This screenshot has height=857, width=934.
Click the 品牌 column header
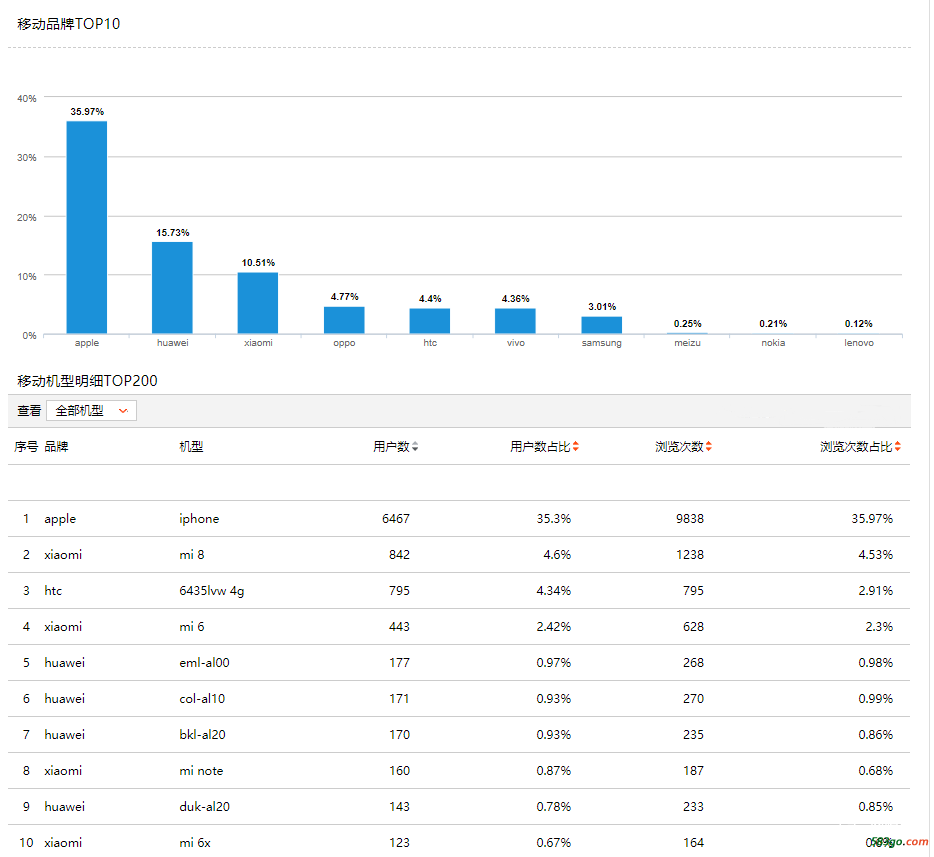coord(56,446)
